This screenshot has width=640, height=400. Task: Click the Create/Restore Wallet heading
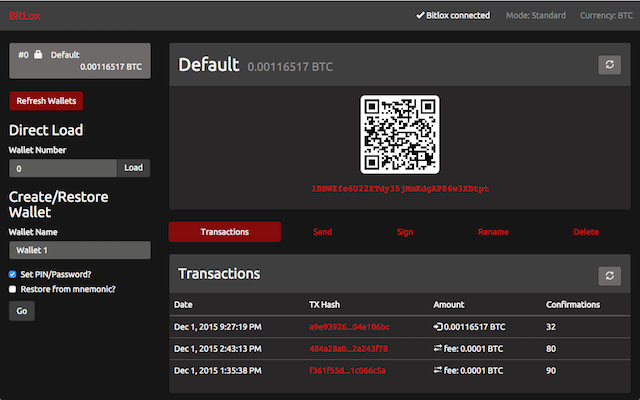[x=58, y=204]
